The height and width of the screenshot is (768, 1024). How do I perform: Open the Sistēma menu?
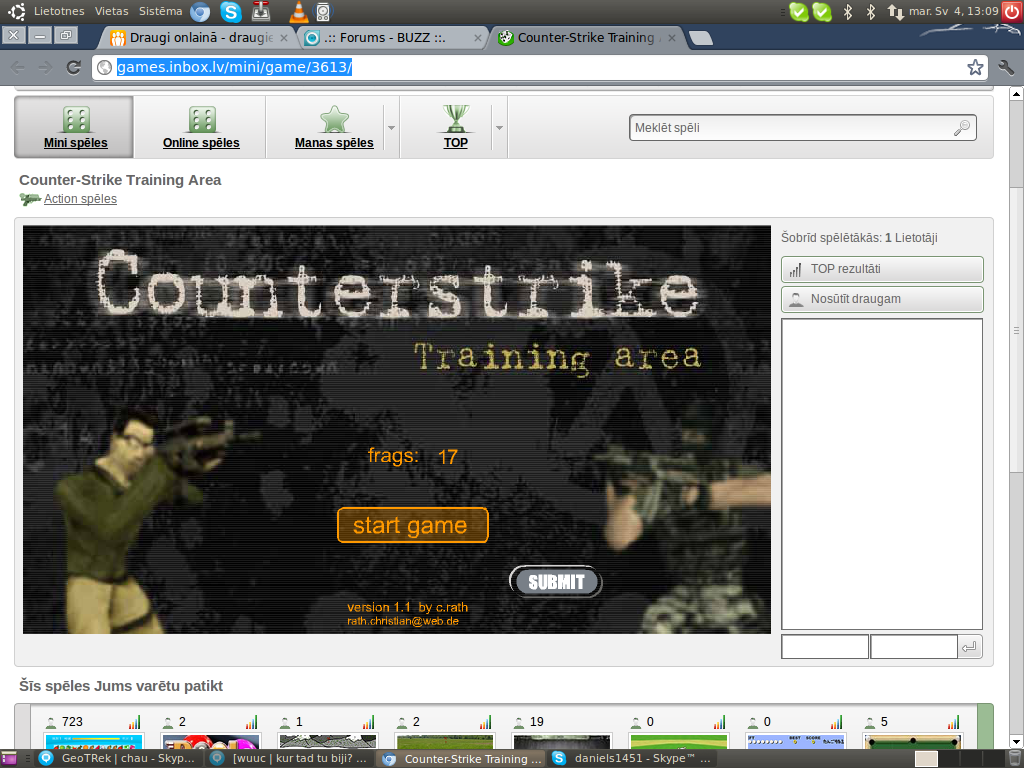tap(161, 11)
